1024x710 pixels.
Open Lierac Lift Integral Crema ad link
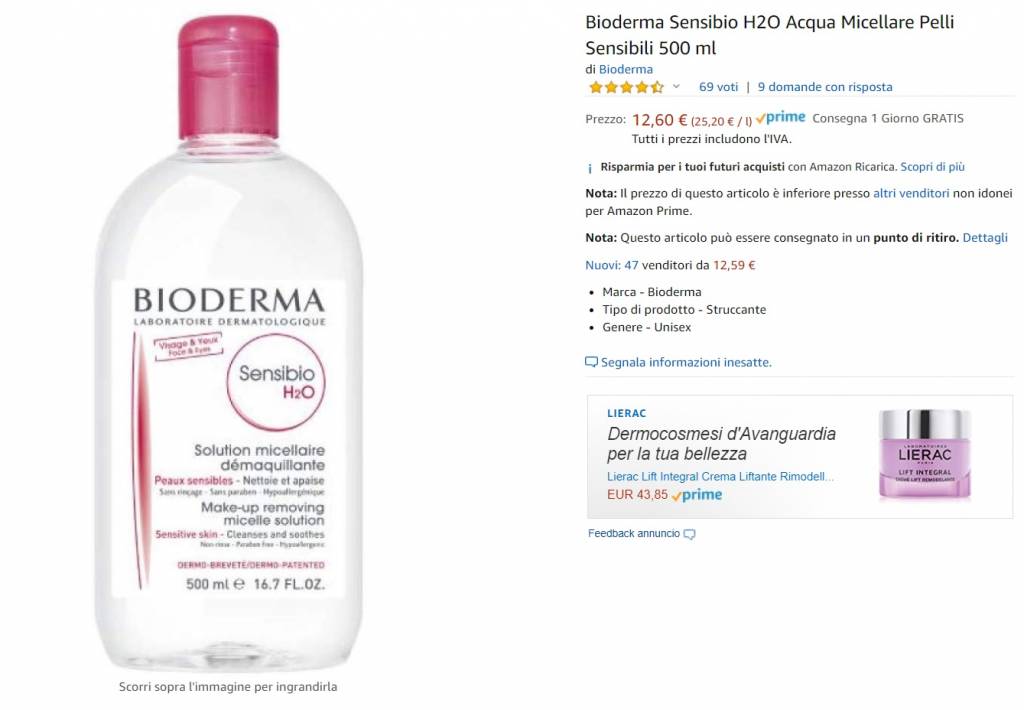click(720, 477)
